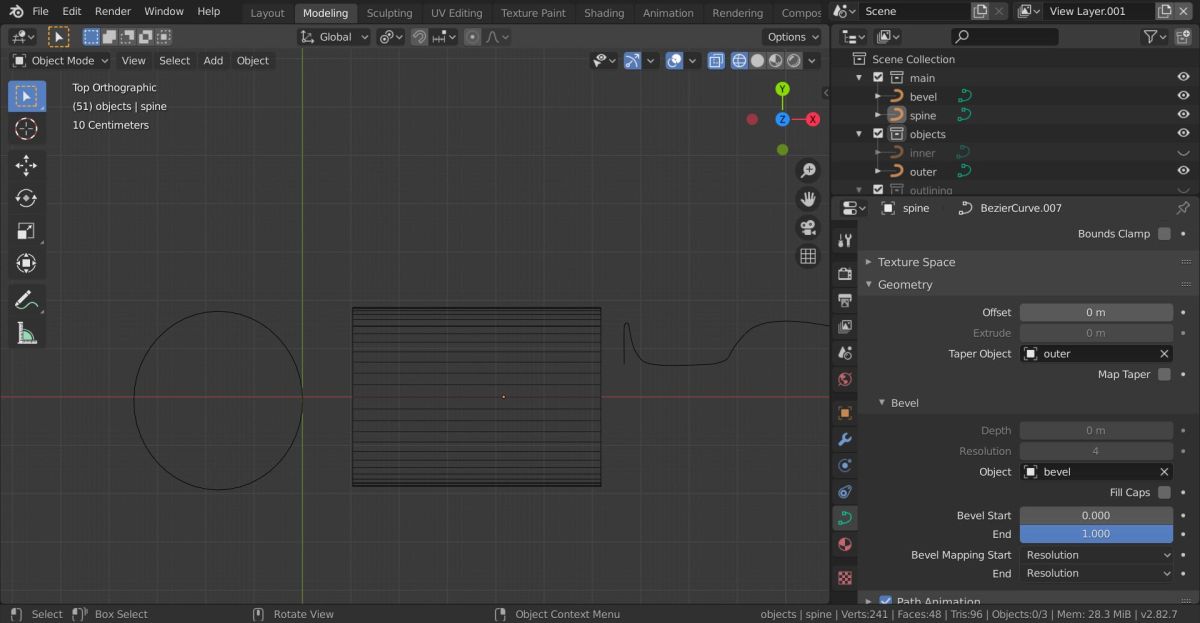Open the Object Constraints properties tab

coord(845,491)
